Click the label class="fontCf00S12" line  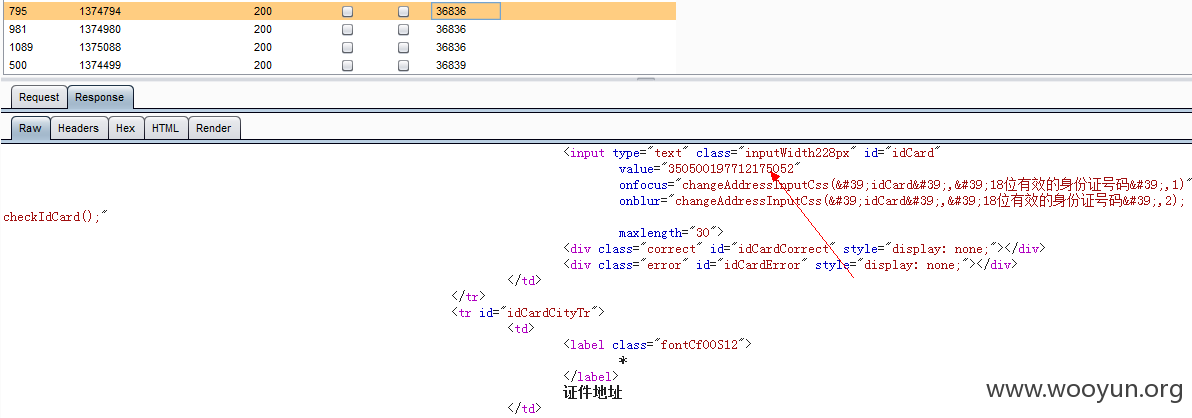point(657,344)
